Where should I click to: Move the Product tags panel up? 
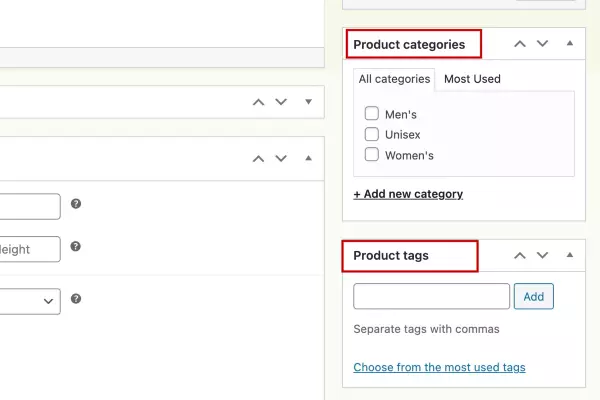click(x=519, y=256)
